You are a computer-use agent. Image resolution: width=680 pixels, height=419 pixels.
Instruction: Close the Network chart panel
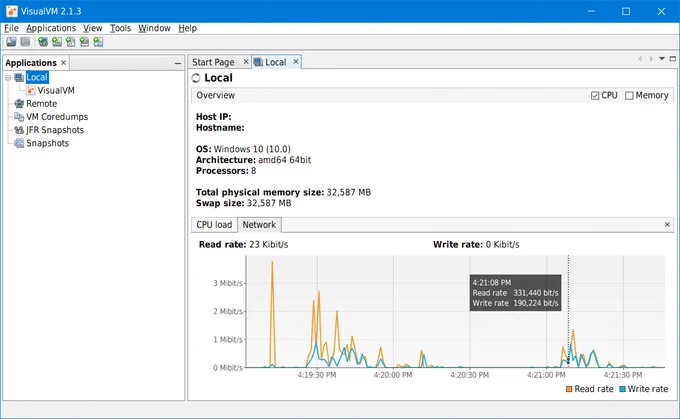point(667,225)
